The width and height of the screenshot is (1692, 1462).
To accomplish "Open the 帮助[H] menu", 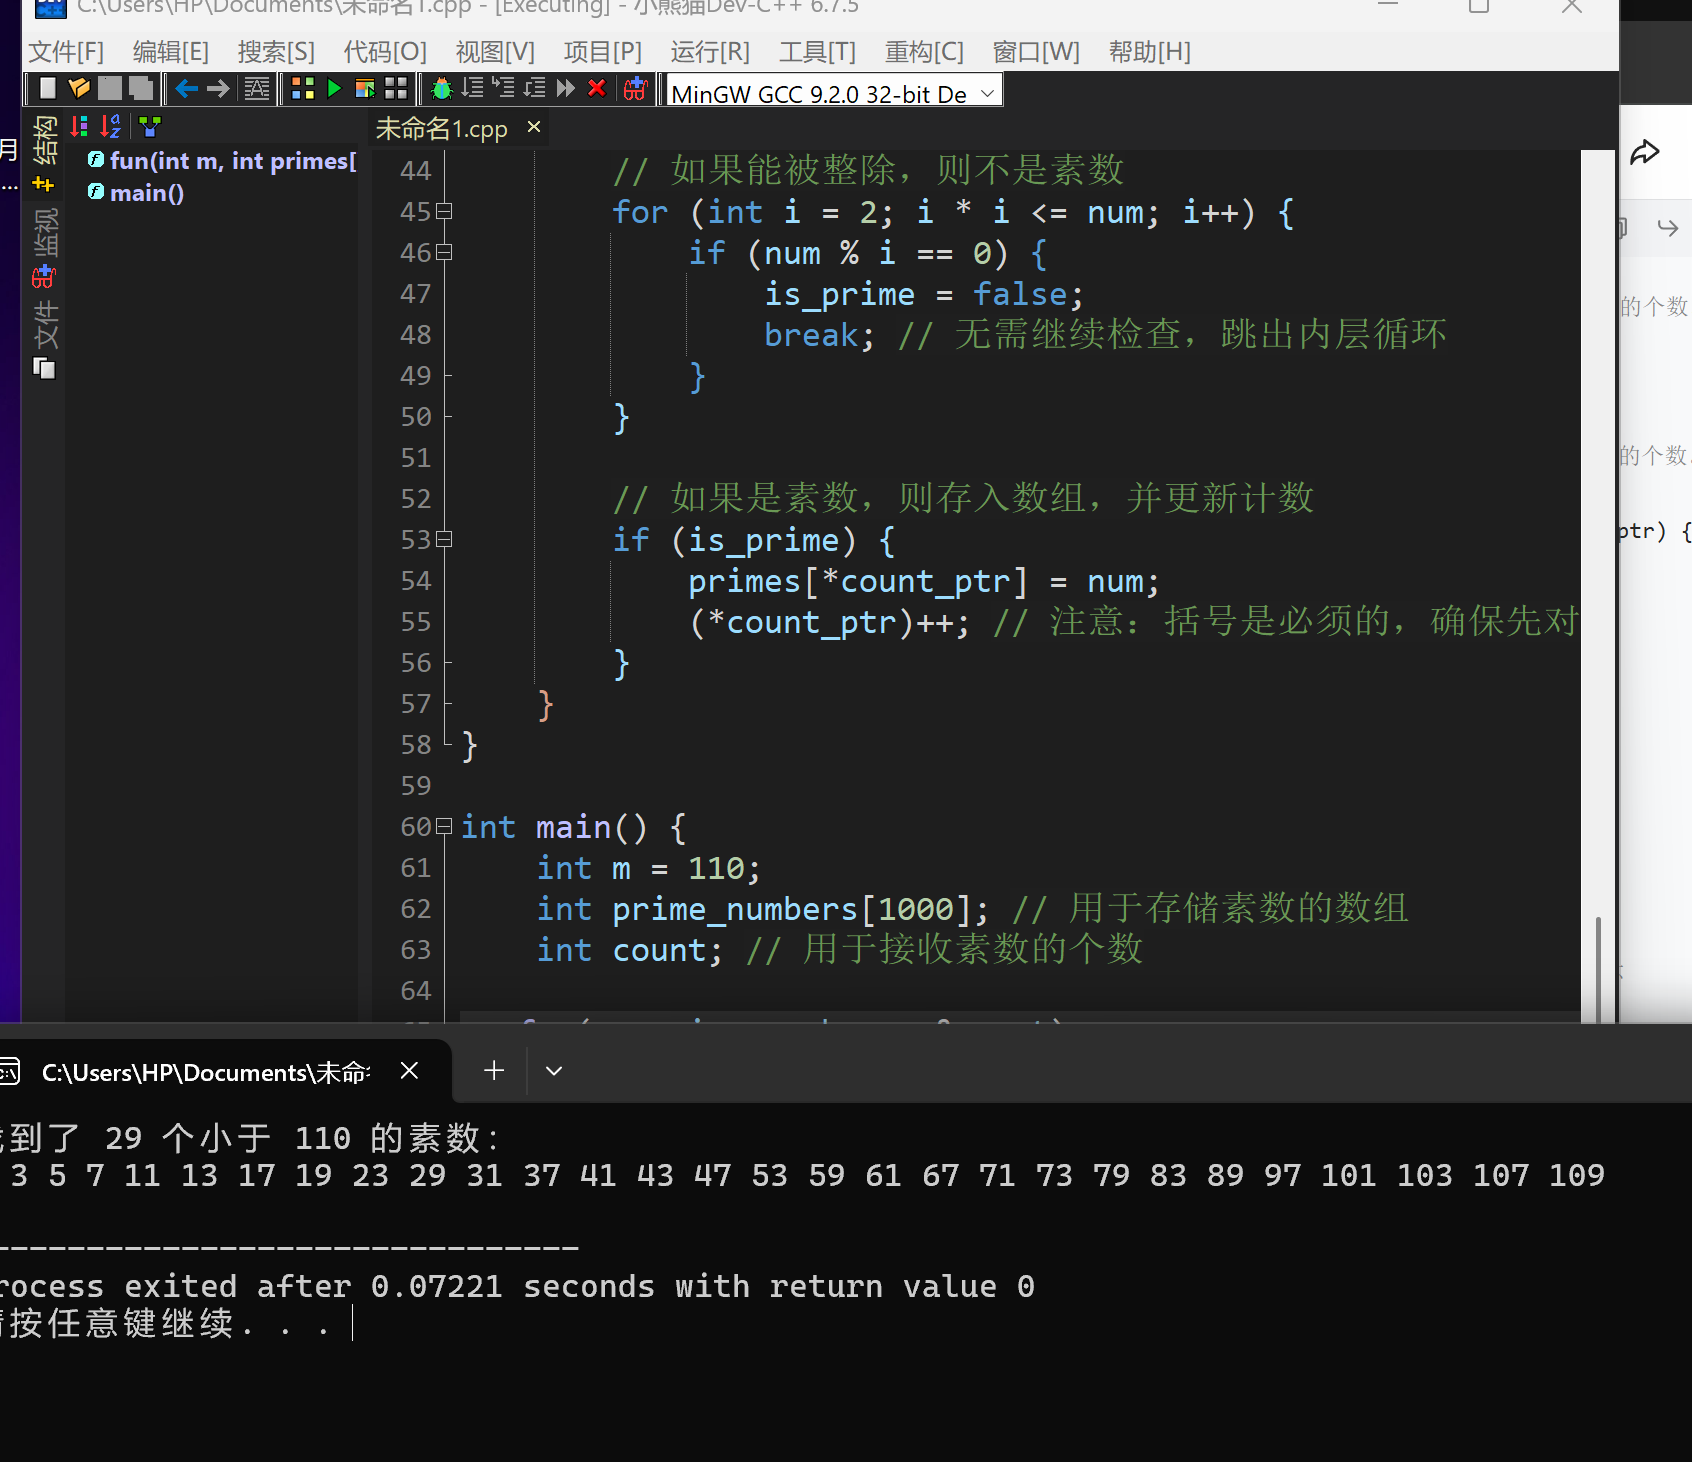I will [x=1150, y=51].
